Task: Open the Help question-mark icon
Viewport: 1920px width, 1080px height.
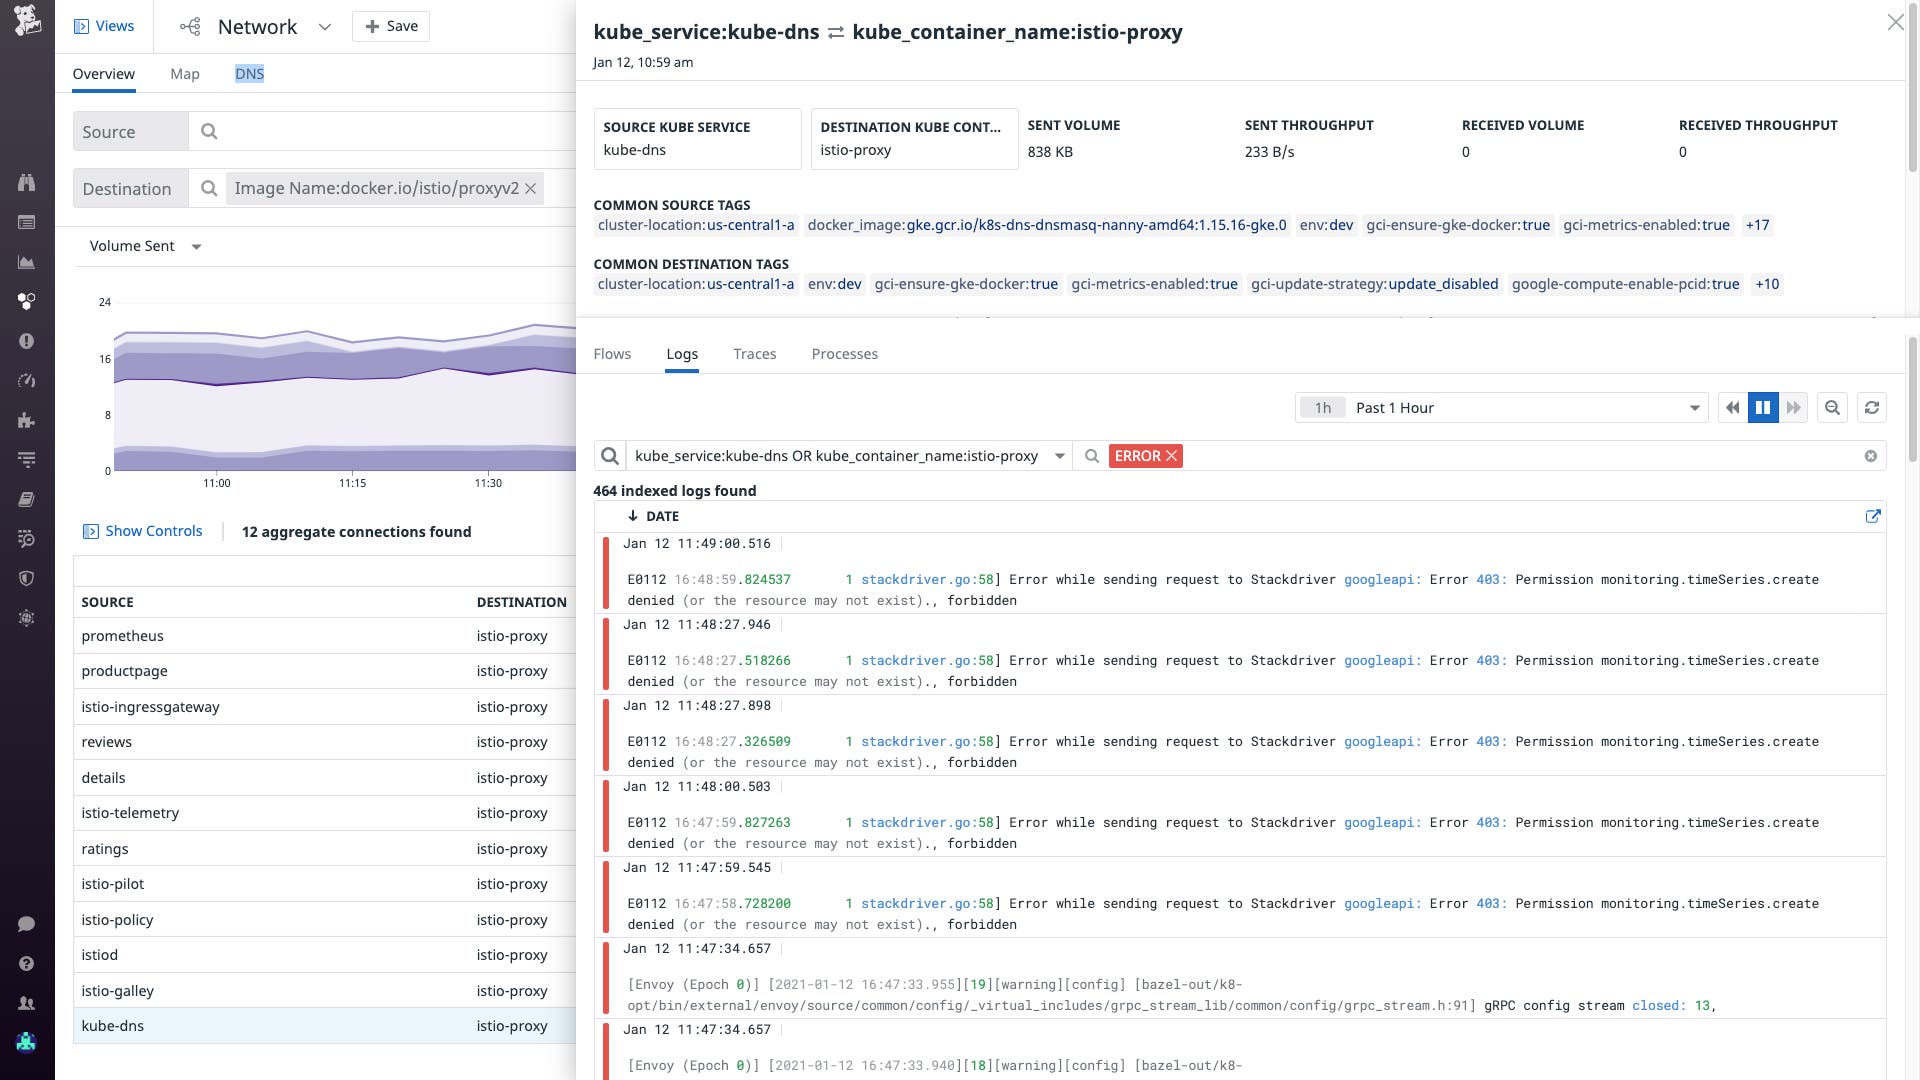Action: (27, 963)
